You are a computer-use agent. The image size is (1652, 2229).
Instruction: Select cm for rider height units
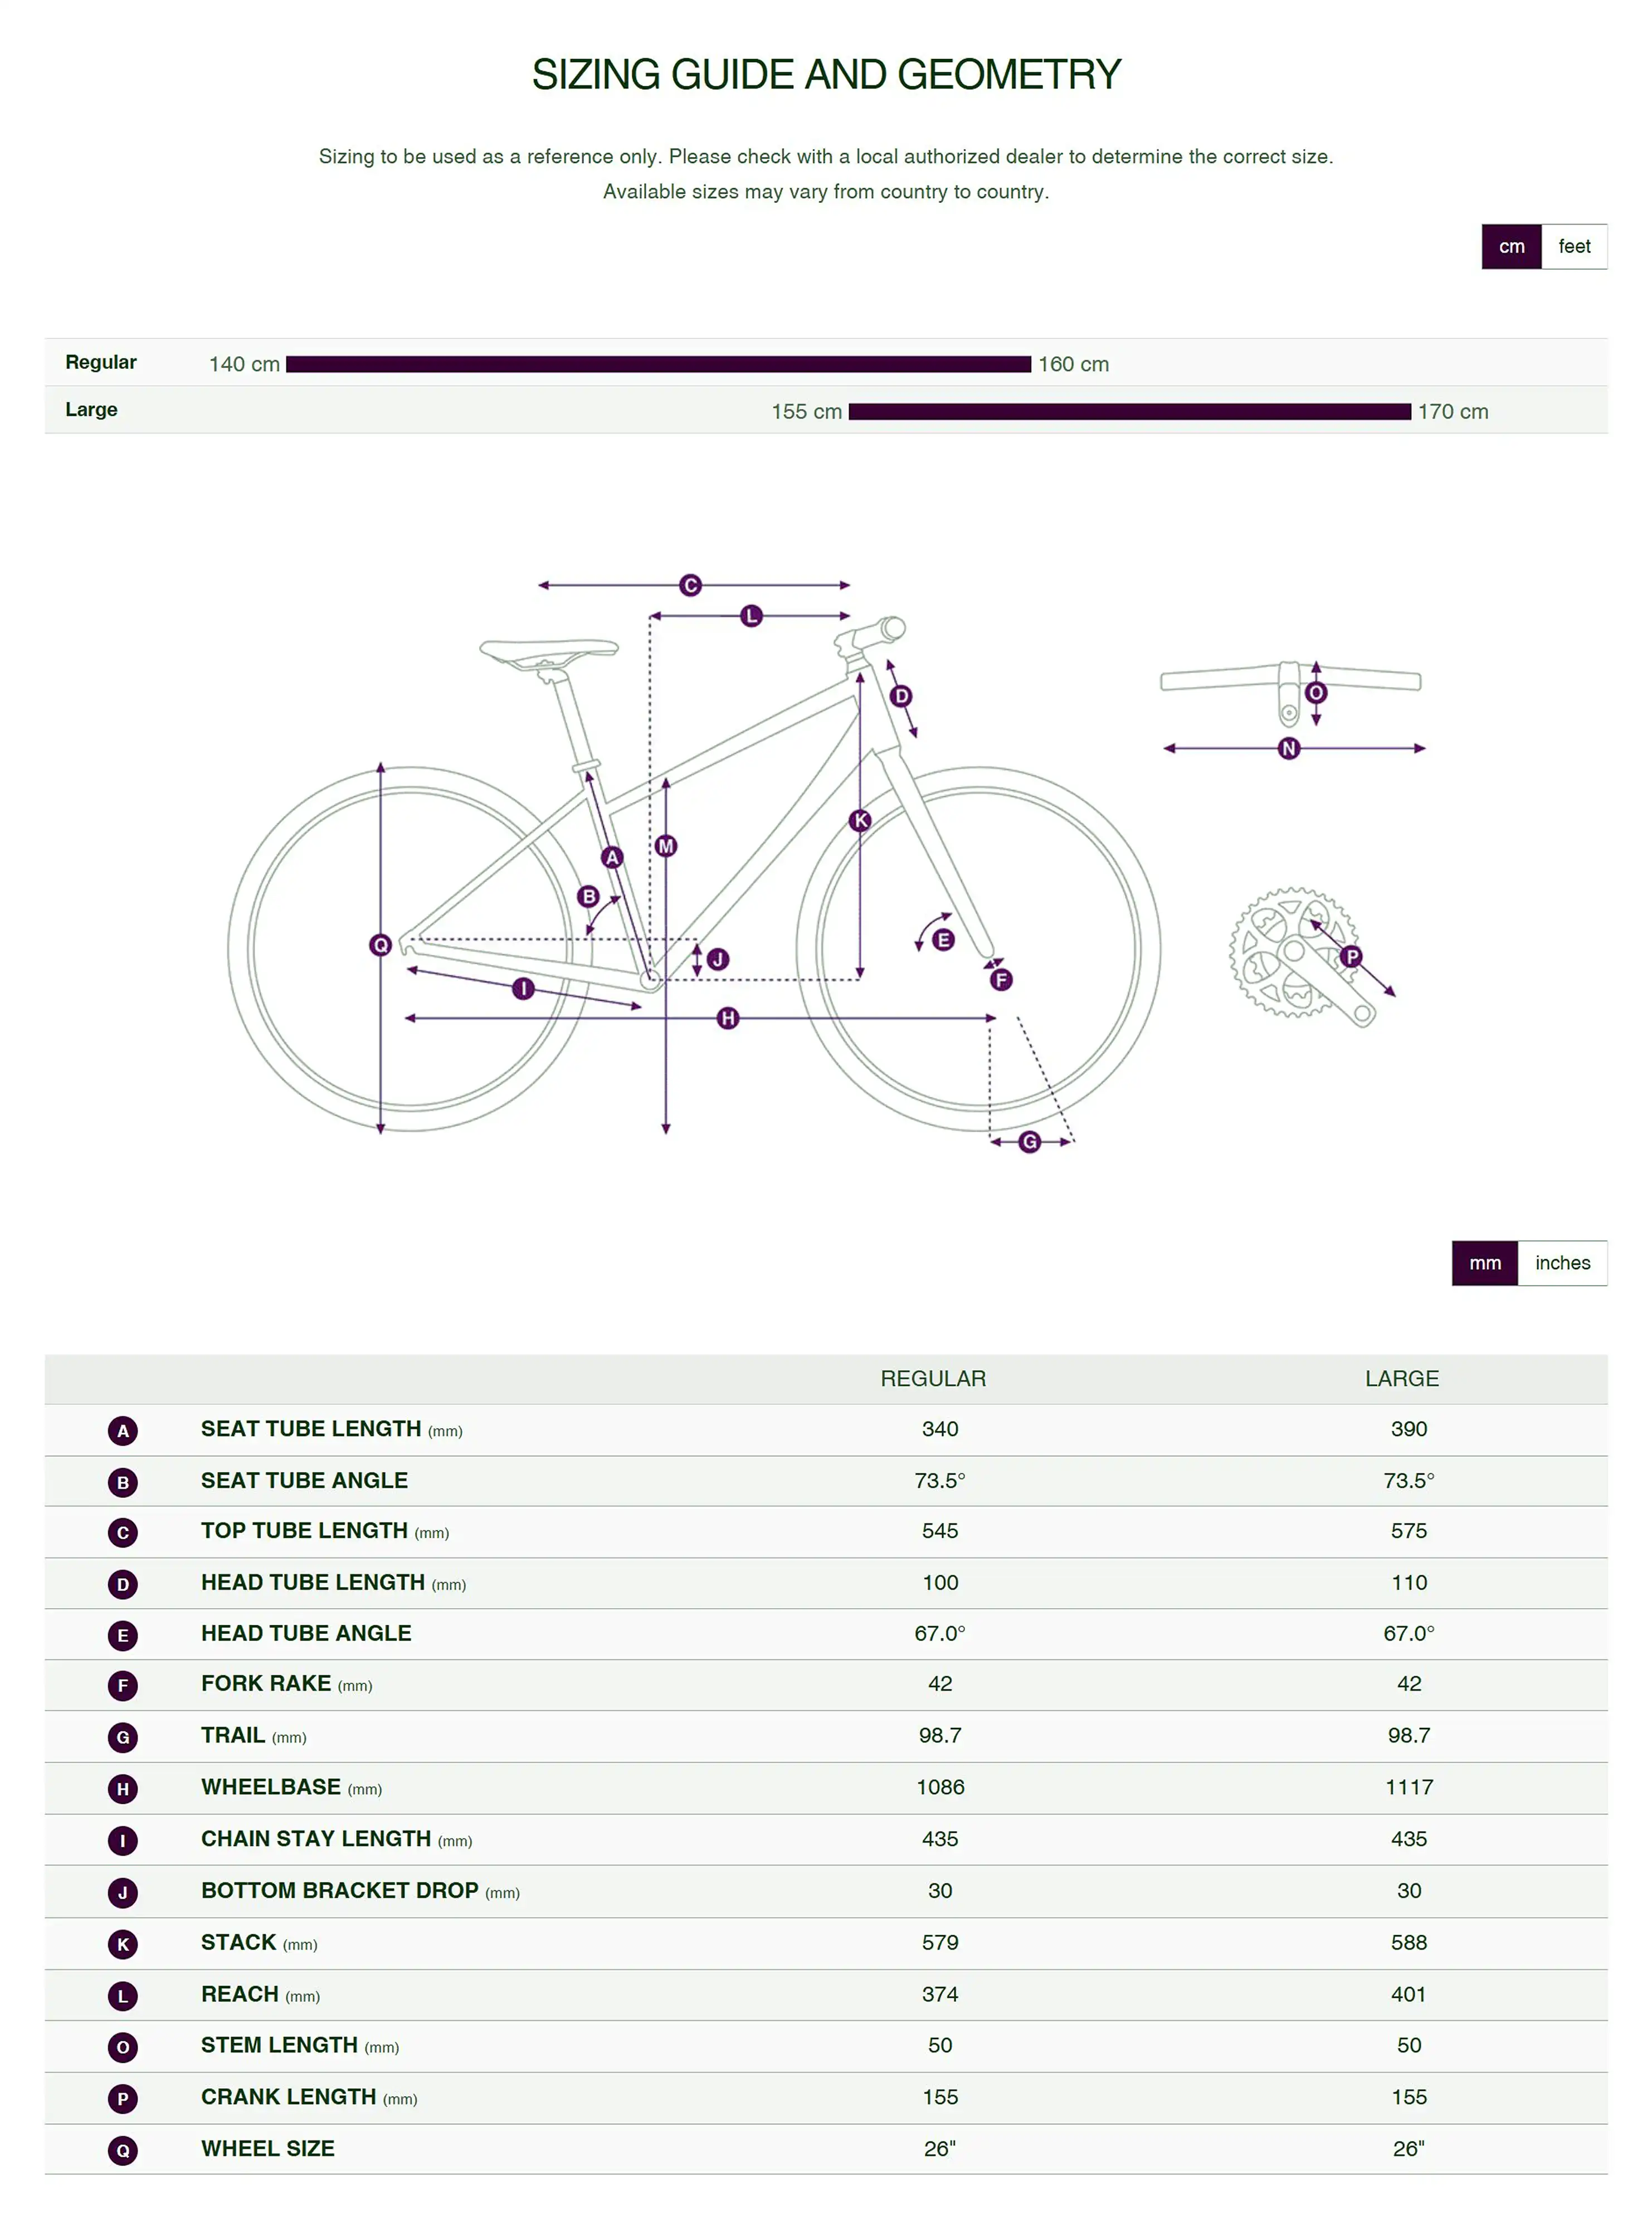1511,247
